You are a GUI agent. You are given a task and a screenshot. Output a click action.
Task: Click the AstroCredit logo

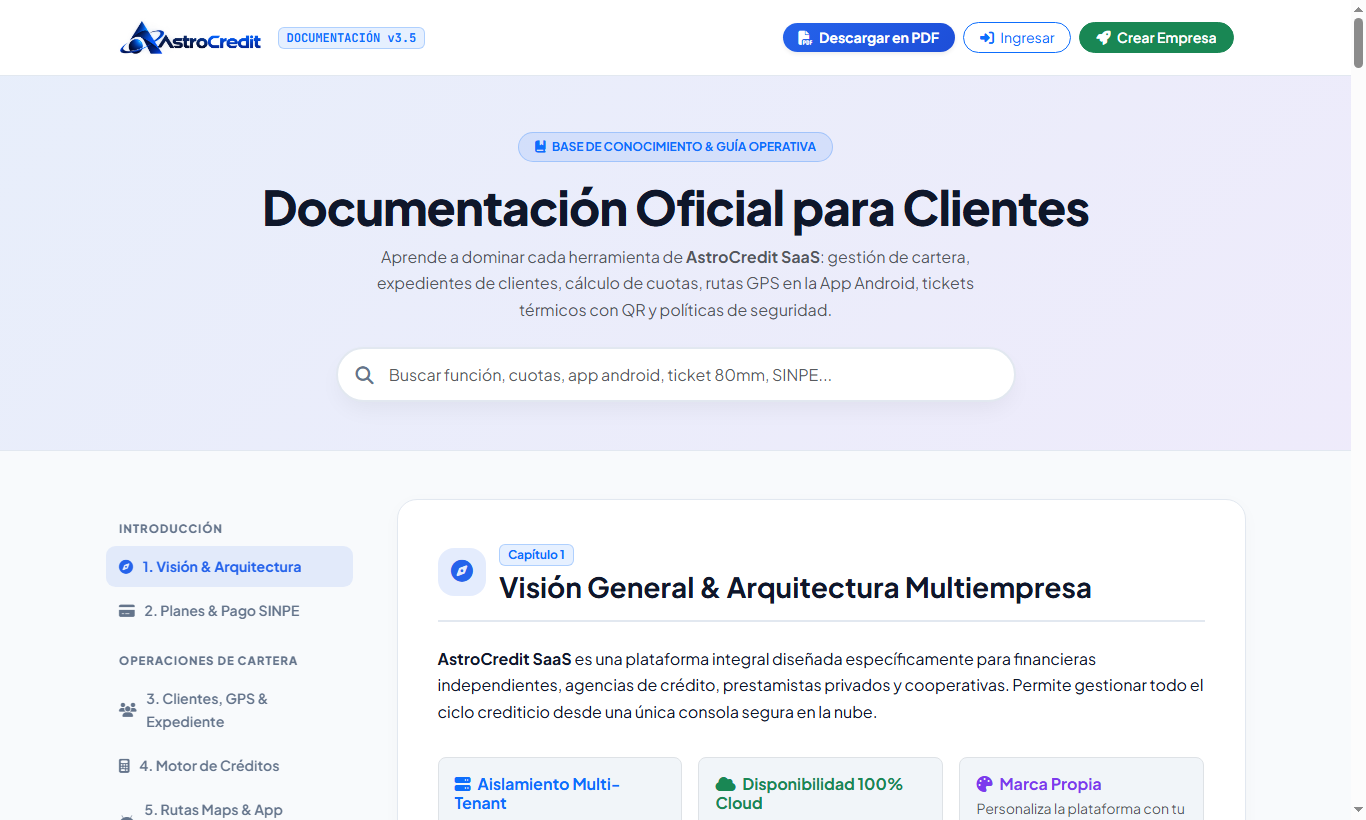click(x=190, y=38)
